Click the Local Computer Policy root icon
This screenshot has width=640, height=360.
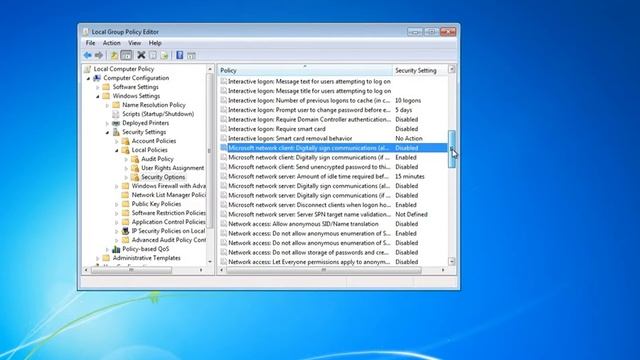pyautogui.click(x=87, y=69)
